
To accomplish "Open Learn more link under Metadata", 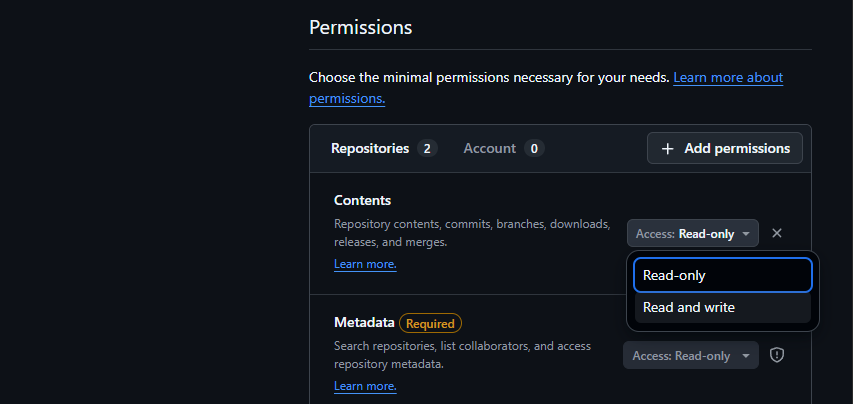I will click(x=365, y=386).
